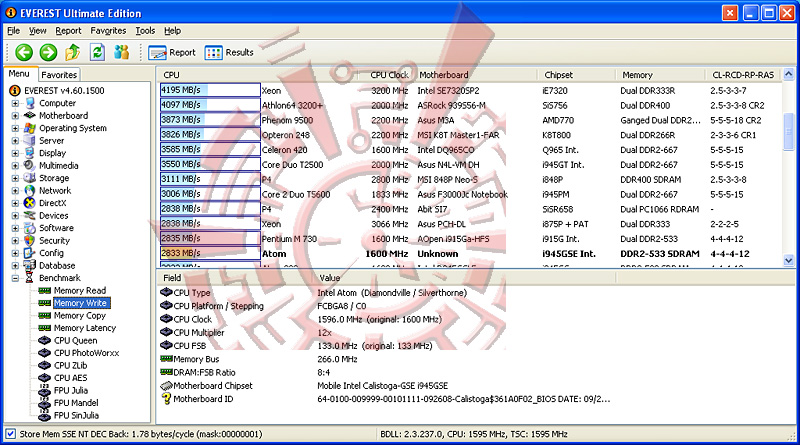Click the results list scroll up arrow
Viewport: 800px width, 445px height.
coord(788,75)
